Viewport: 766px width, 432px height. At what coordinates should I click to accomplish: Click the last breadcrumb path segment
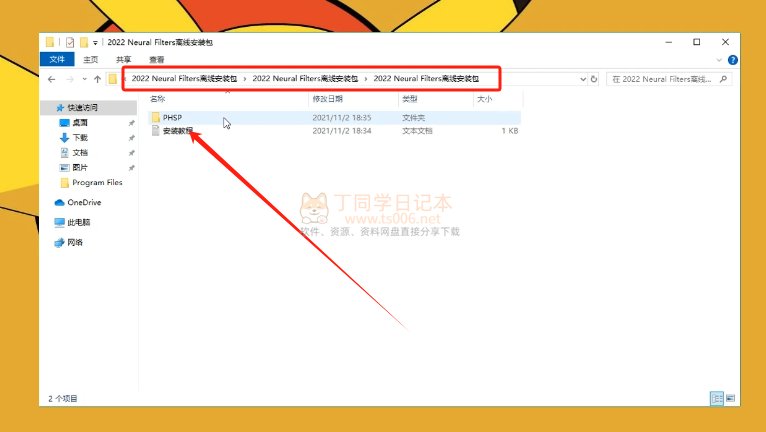426,79
